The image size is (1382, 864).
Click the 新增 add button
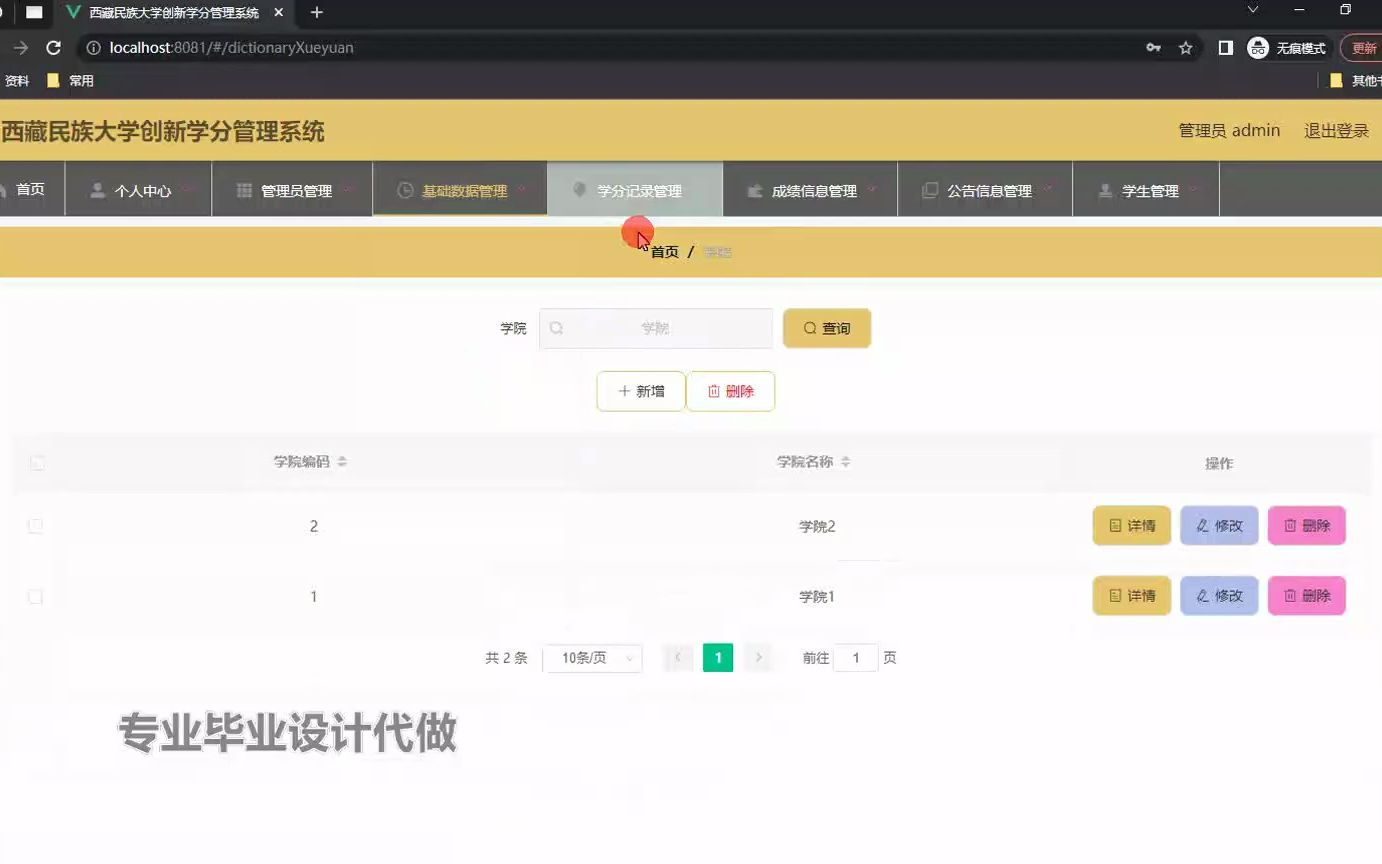(x=641, y=391)
